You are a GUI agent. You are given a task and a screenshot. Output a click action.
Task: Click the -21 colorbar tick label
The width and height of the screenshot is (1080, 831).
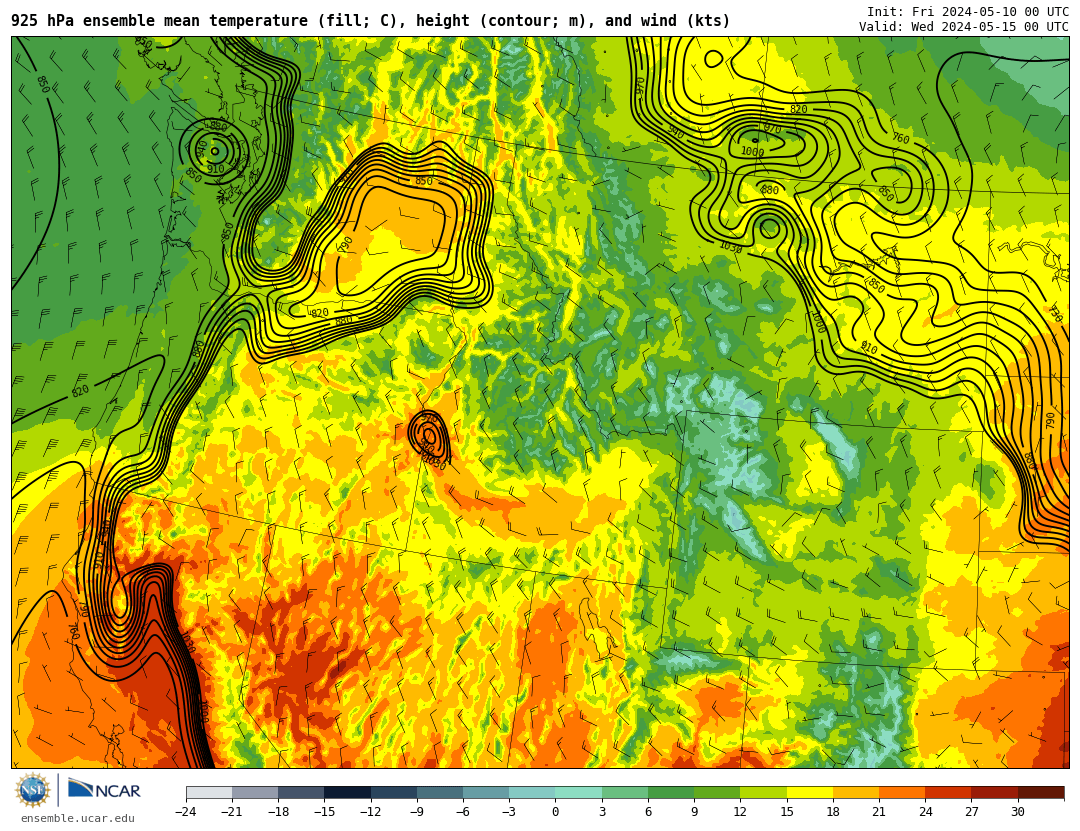click(x=232, y=812)
